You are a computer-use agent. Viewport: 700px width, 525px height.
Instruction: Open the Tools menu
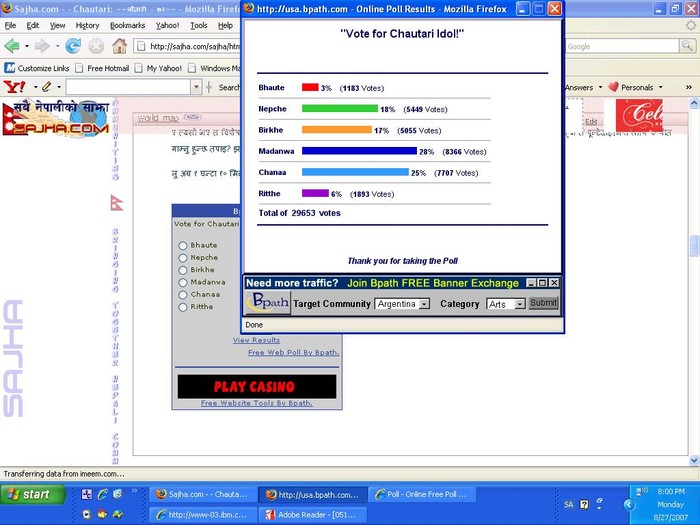click(x=199, y=25)
